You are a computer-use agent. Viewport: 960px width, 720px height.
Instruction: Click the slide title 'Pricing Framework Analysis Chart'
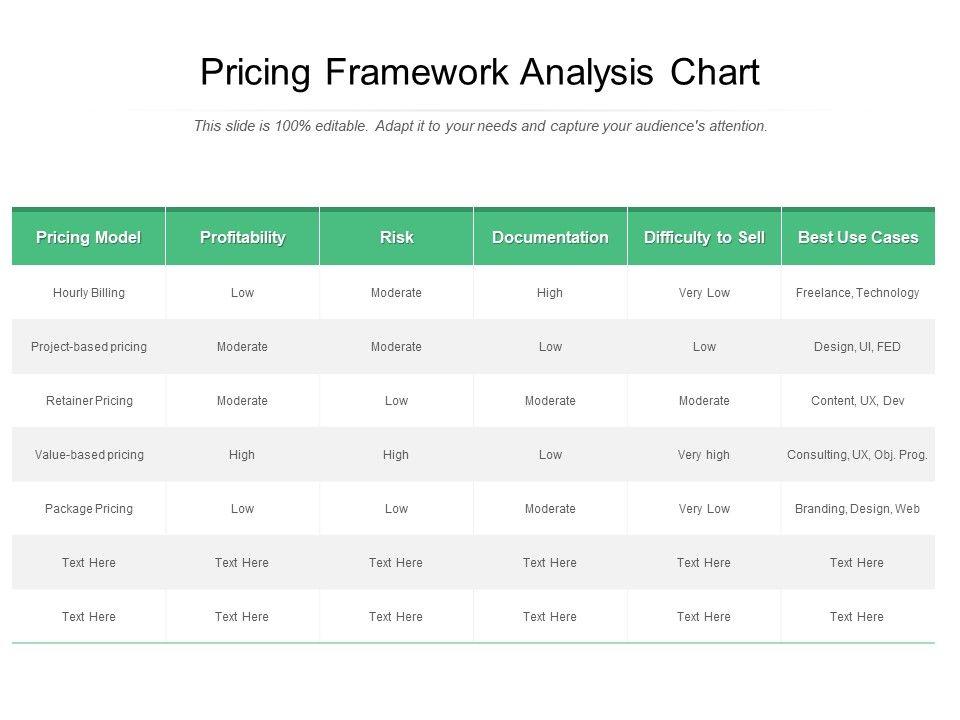click(480, 73)
